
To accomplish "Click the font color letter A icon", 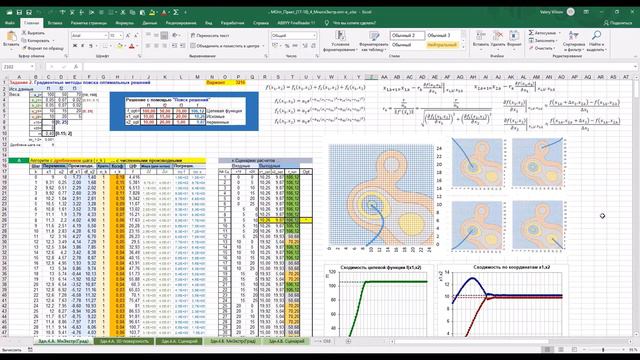I will [x=131, y=46].
